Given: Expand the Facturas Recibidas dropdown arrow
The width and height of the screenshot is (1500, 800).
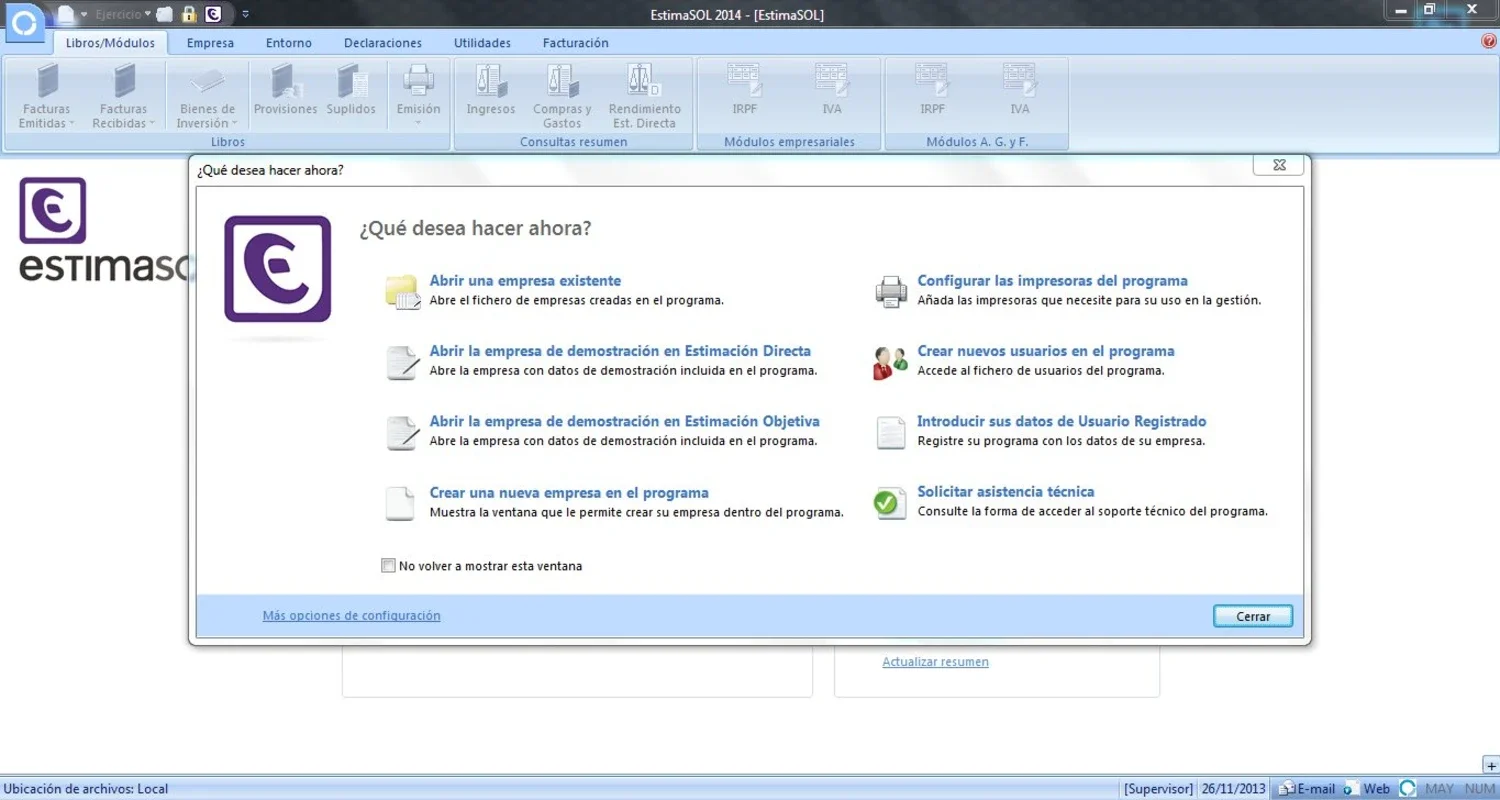Looking at the screenshot, I should 152,124.
